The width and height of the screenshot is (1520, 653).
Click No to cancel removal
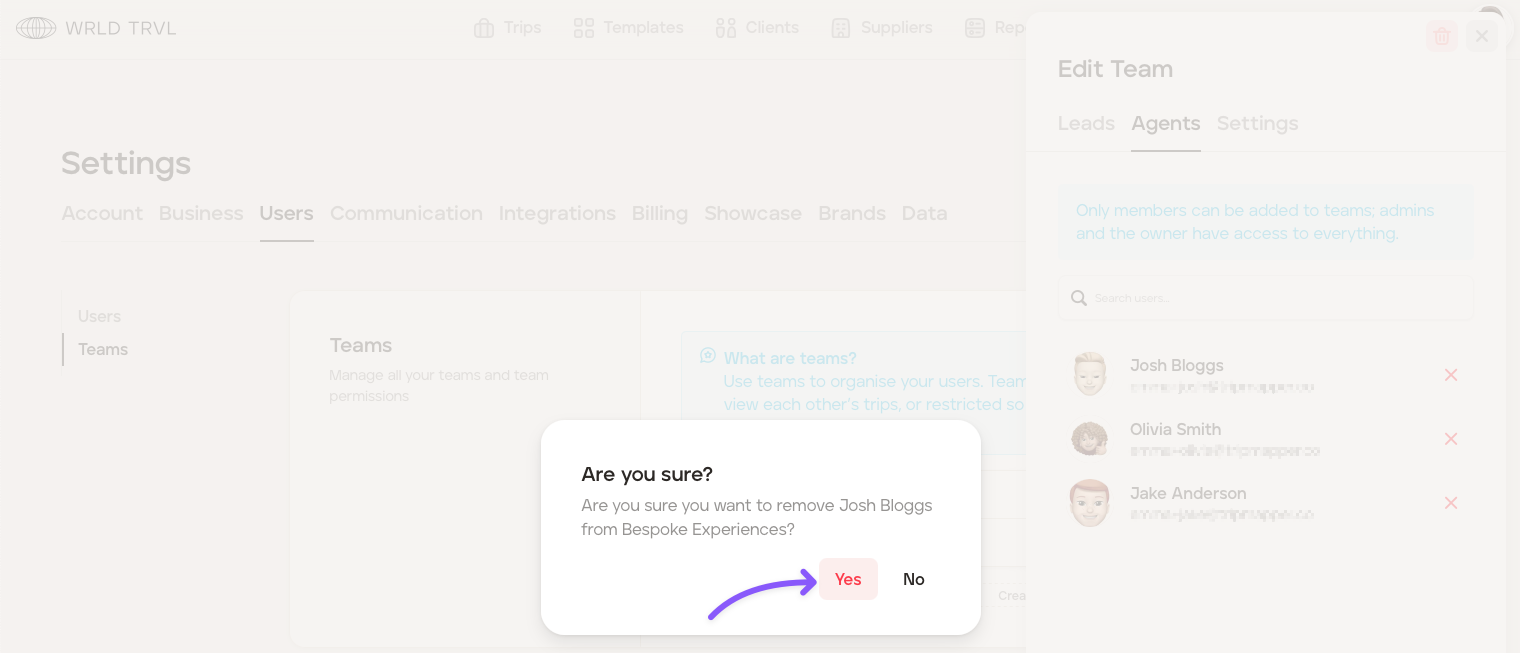tap(913, 579)
